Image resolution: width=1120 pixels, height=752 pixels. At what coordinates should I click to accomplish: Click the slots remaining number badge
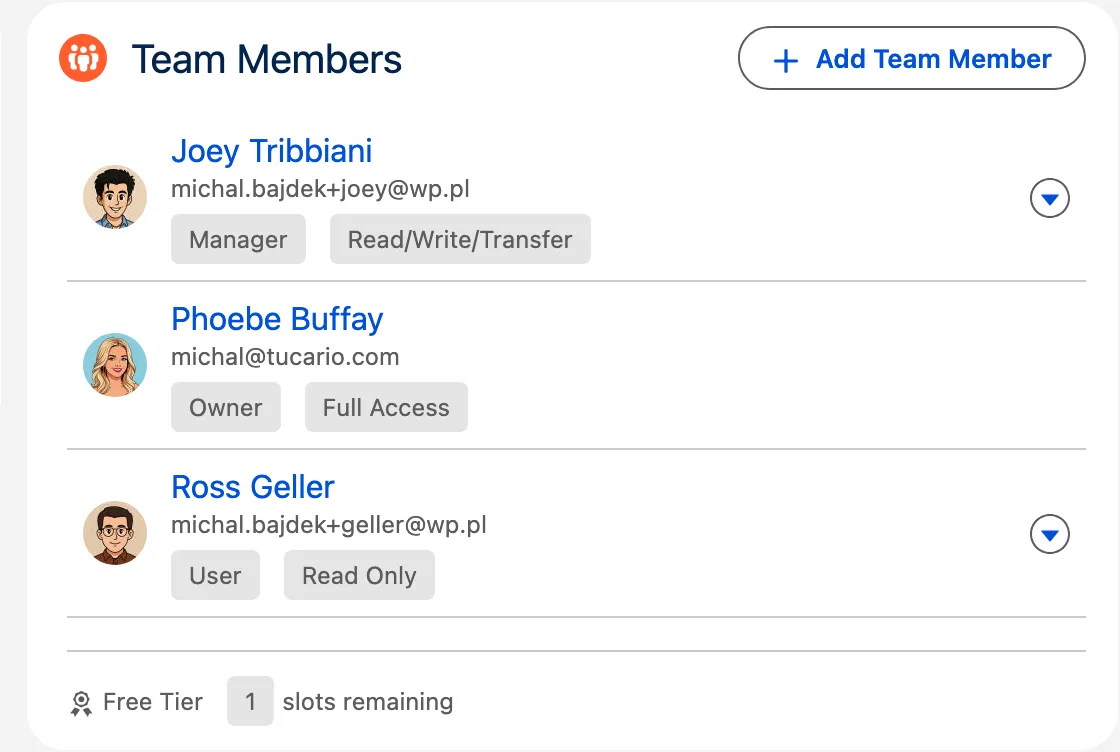click(x=250, y=702)
